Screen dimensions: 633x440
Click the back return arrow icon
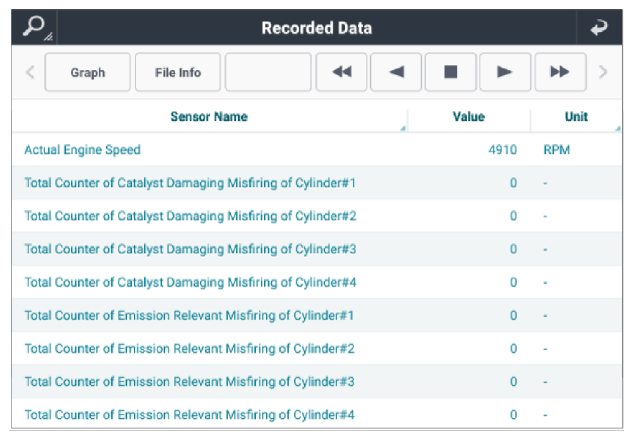(x=599, y=28)
